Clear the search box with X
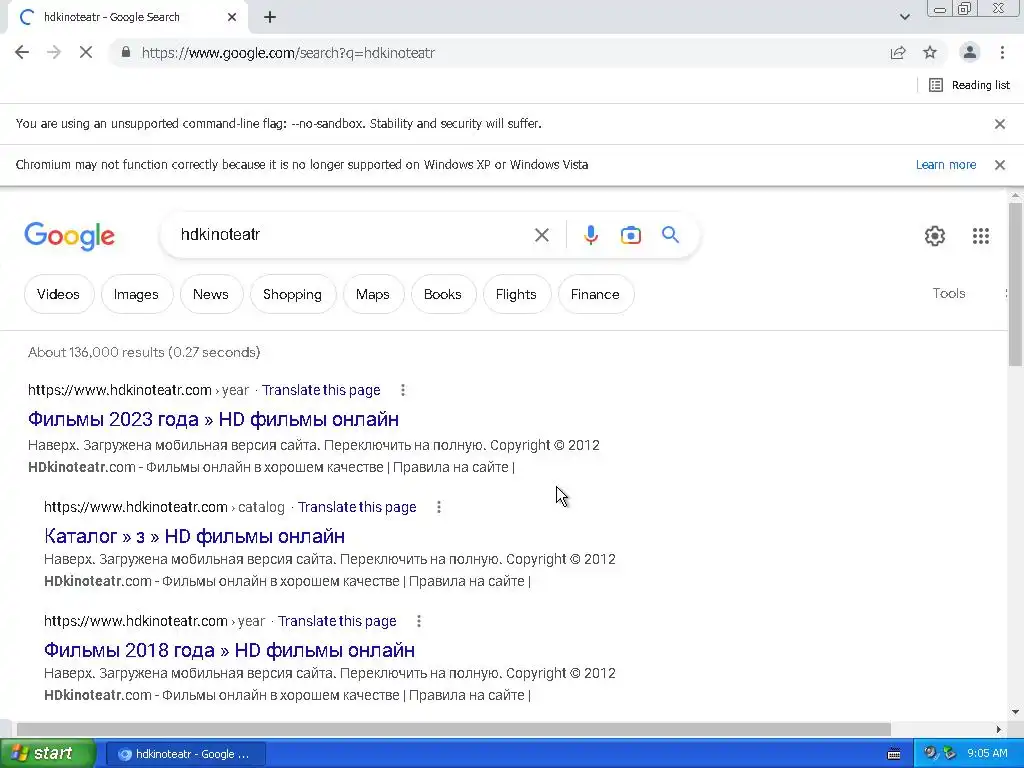Screen dimensions: 1024x768 (x=541, y=235)
